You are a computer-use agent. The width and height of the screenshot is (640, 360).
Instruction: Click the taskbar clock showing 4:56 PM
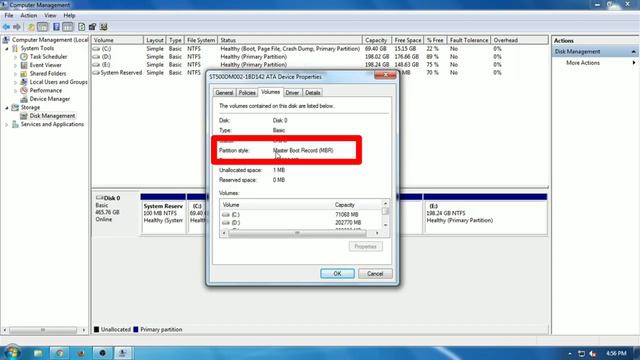pyautogui.click(x=616, y=353)
